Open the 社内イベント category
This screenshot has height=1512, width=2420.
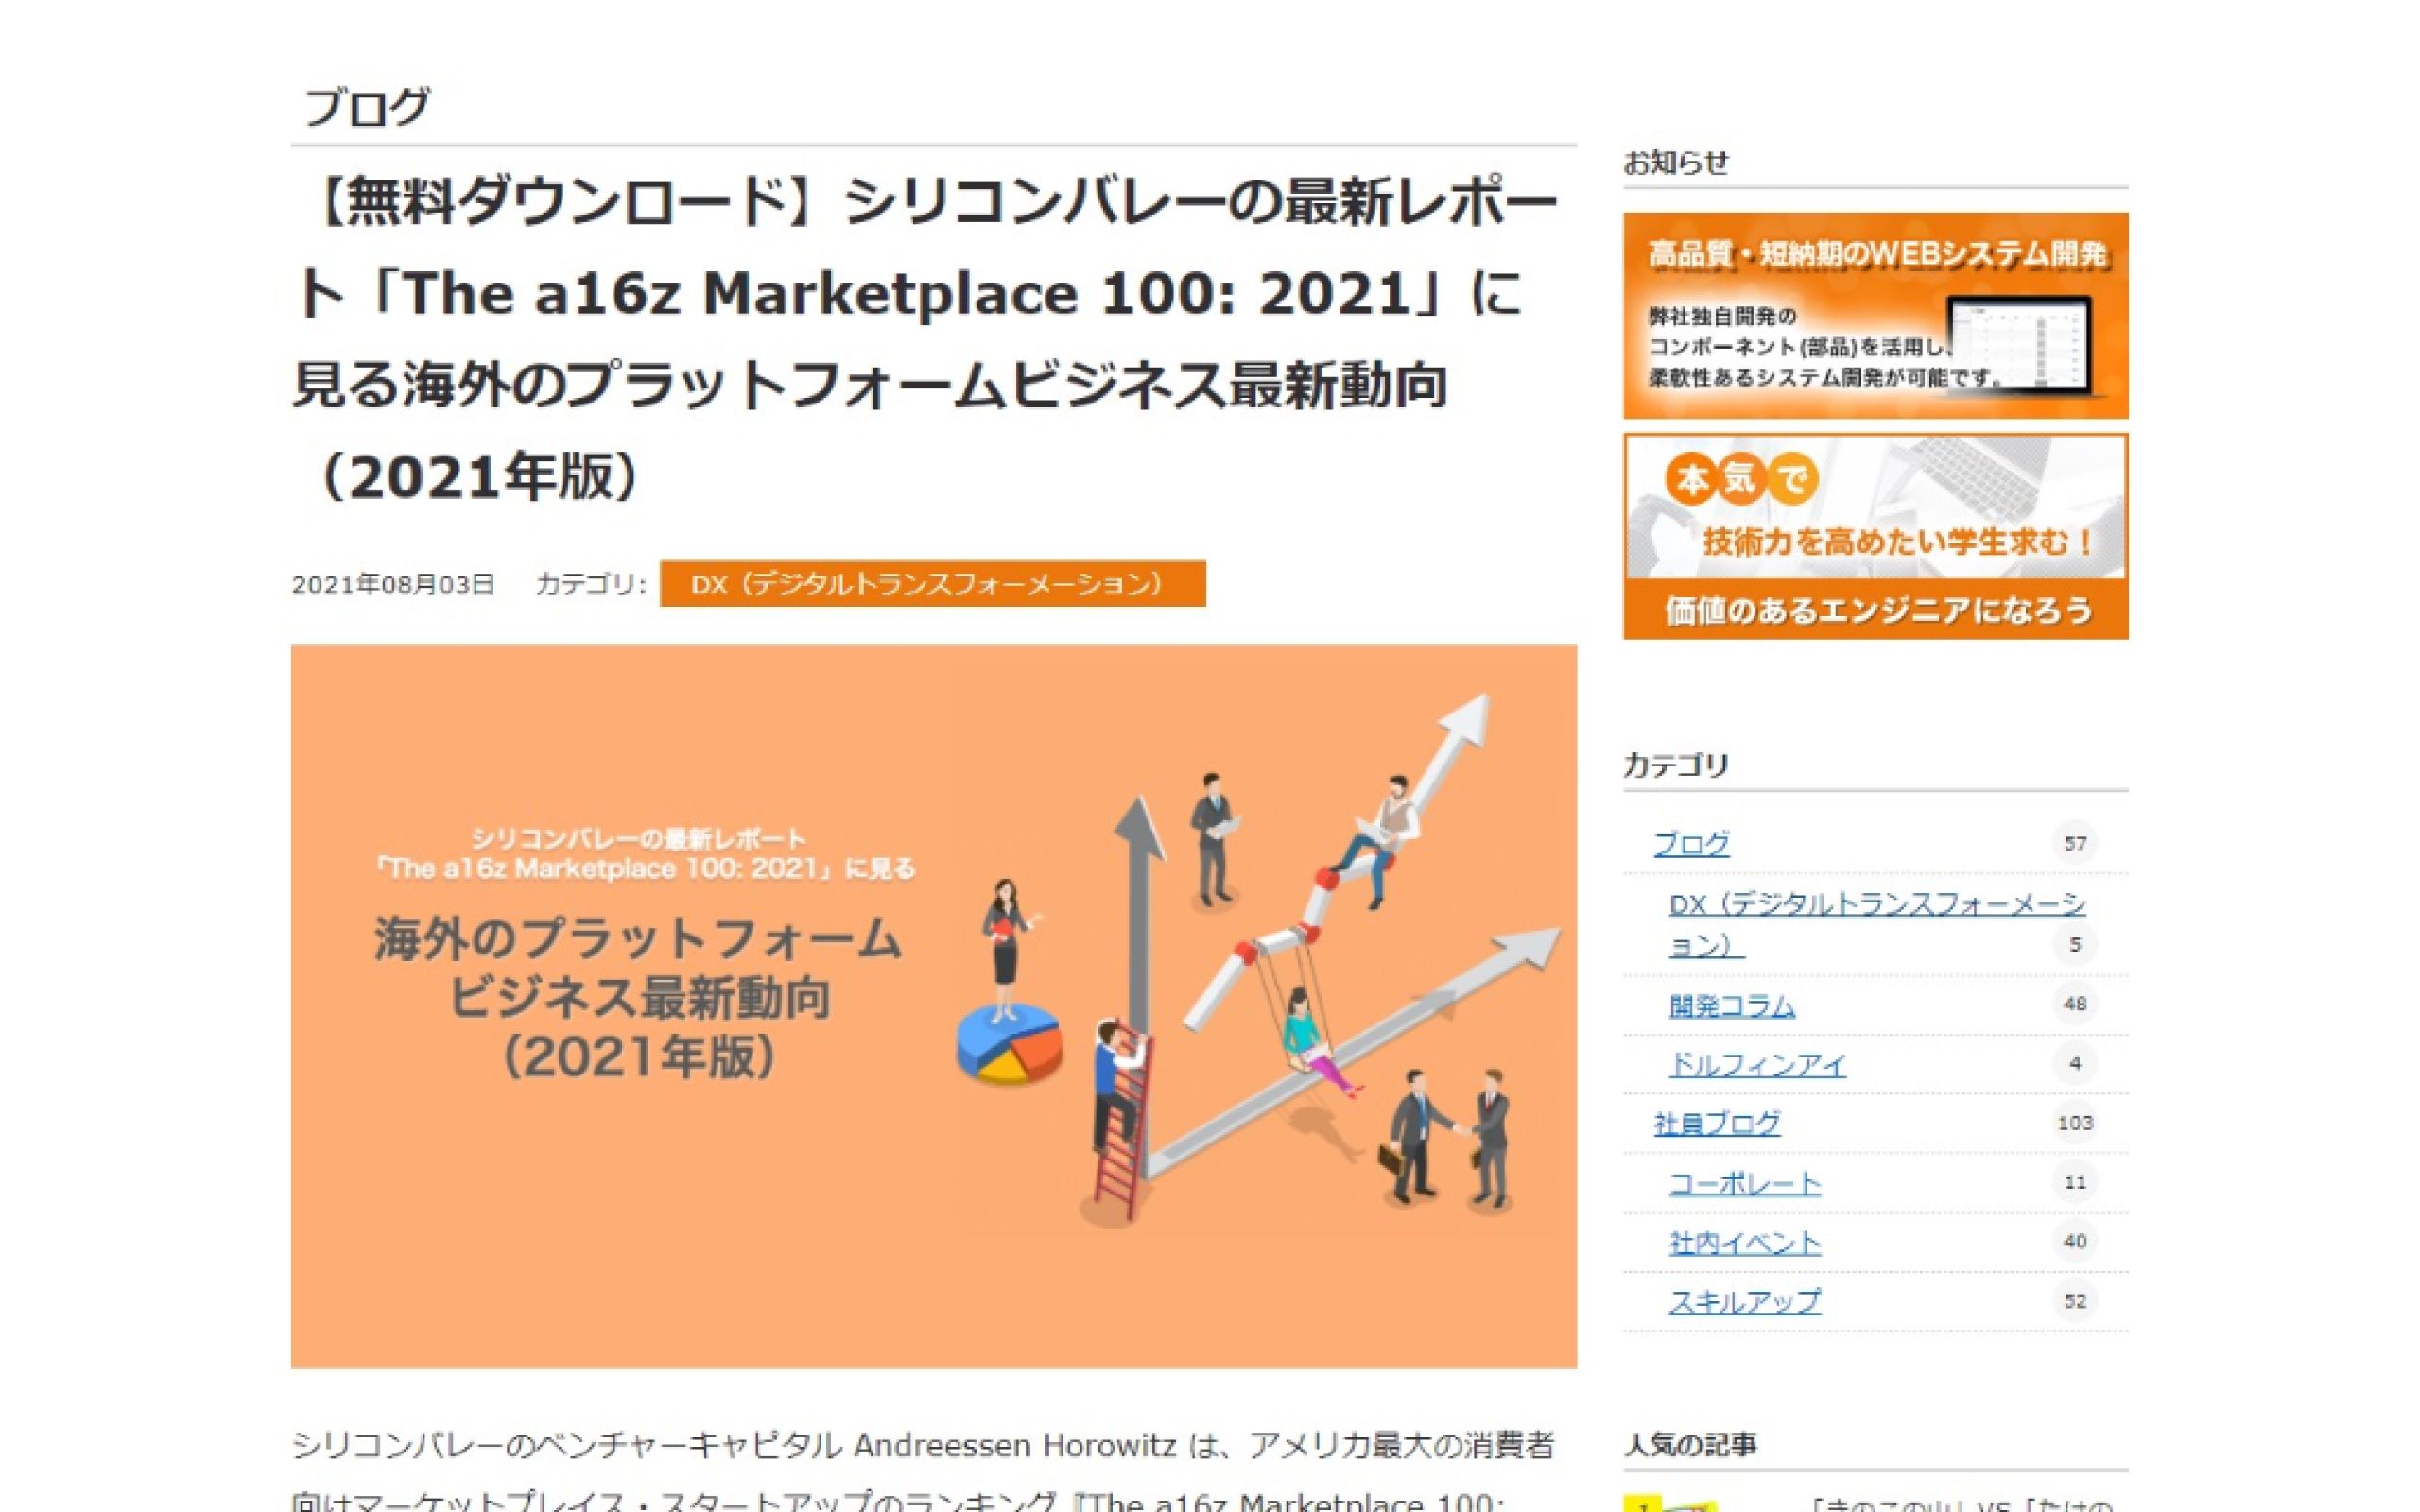[1744, 1242]
